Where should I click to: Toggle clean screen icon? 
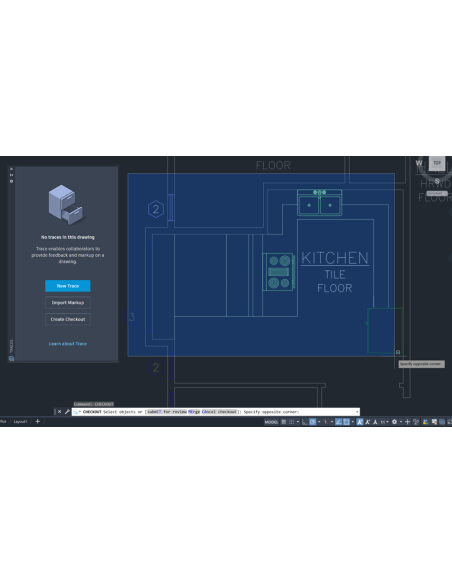point(450,422)
